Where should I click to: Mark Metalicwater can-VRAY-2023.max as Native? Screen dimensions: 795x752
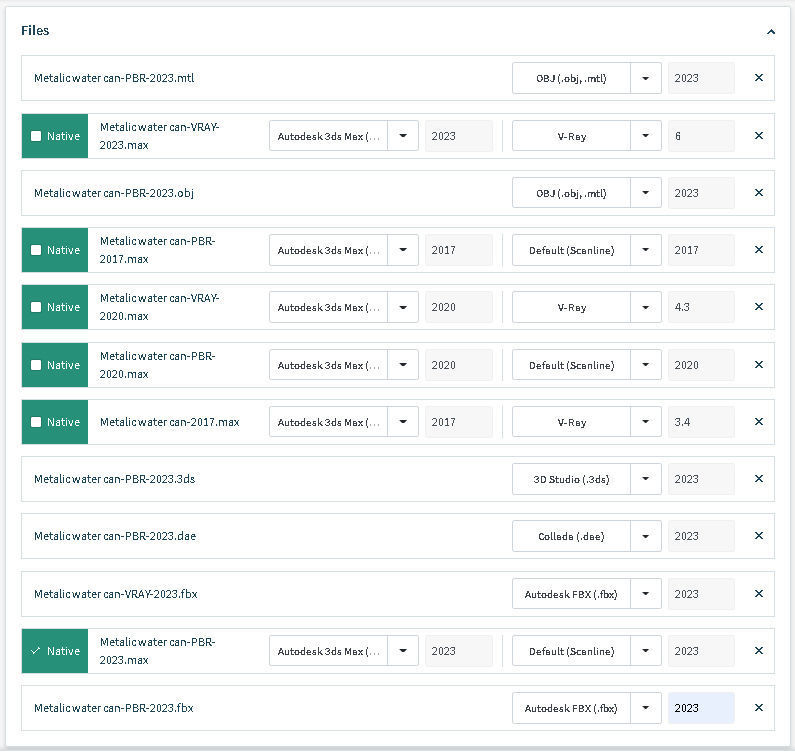coord(37,136)
